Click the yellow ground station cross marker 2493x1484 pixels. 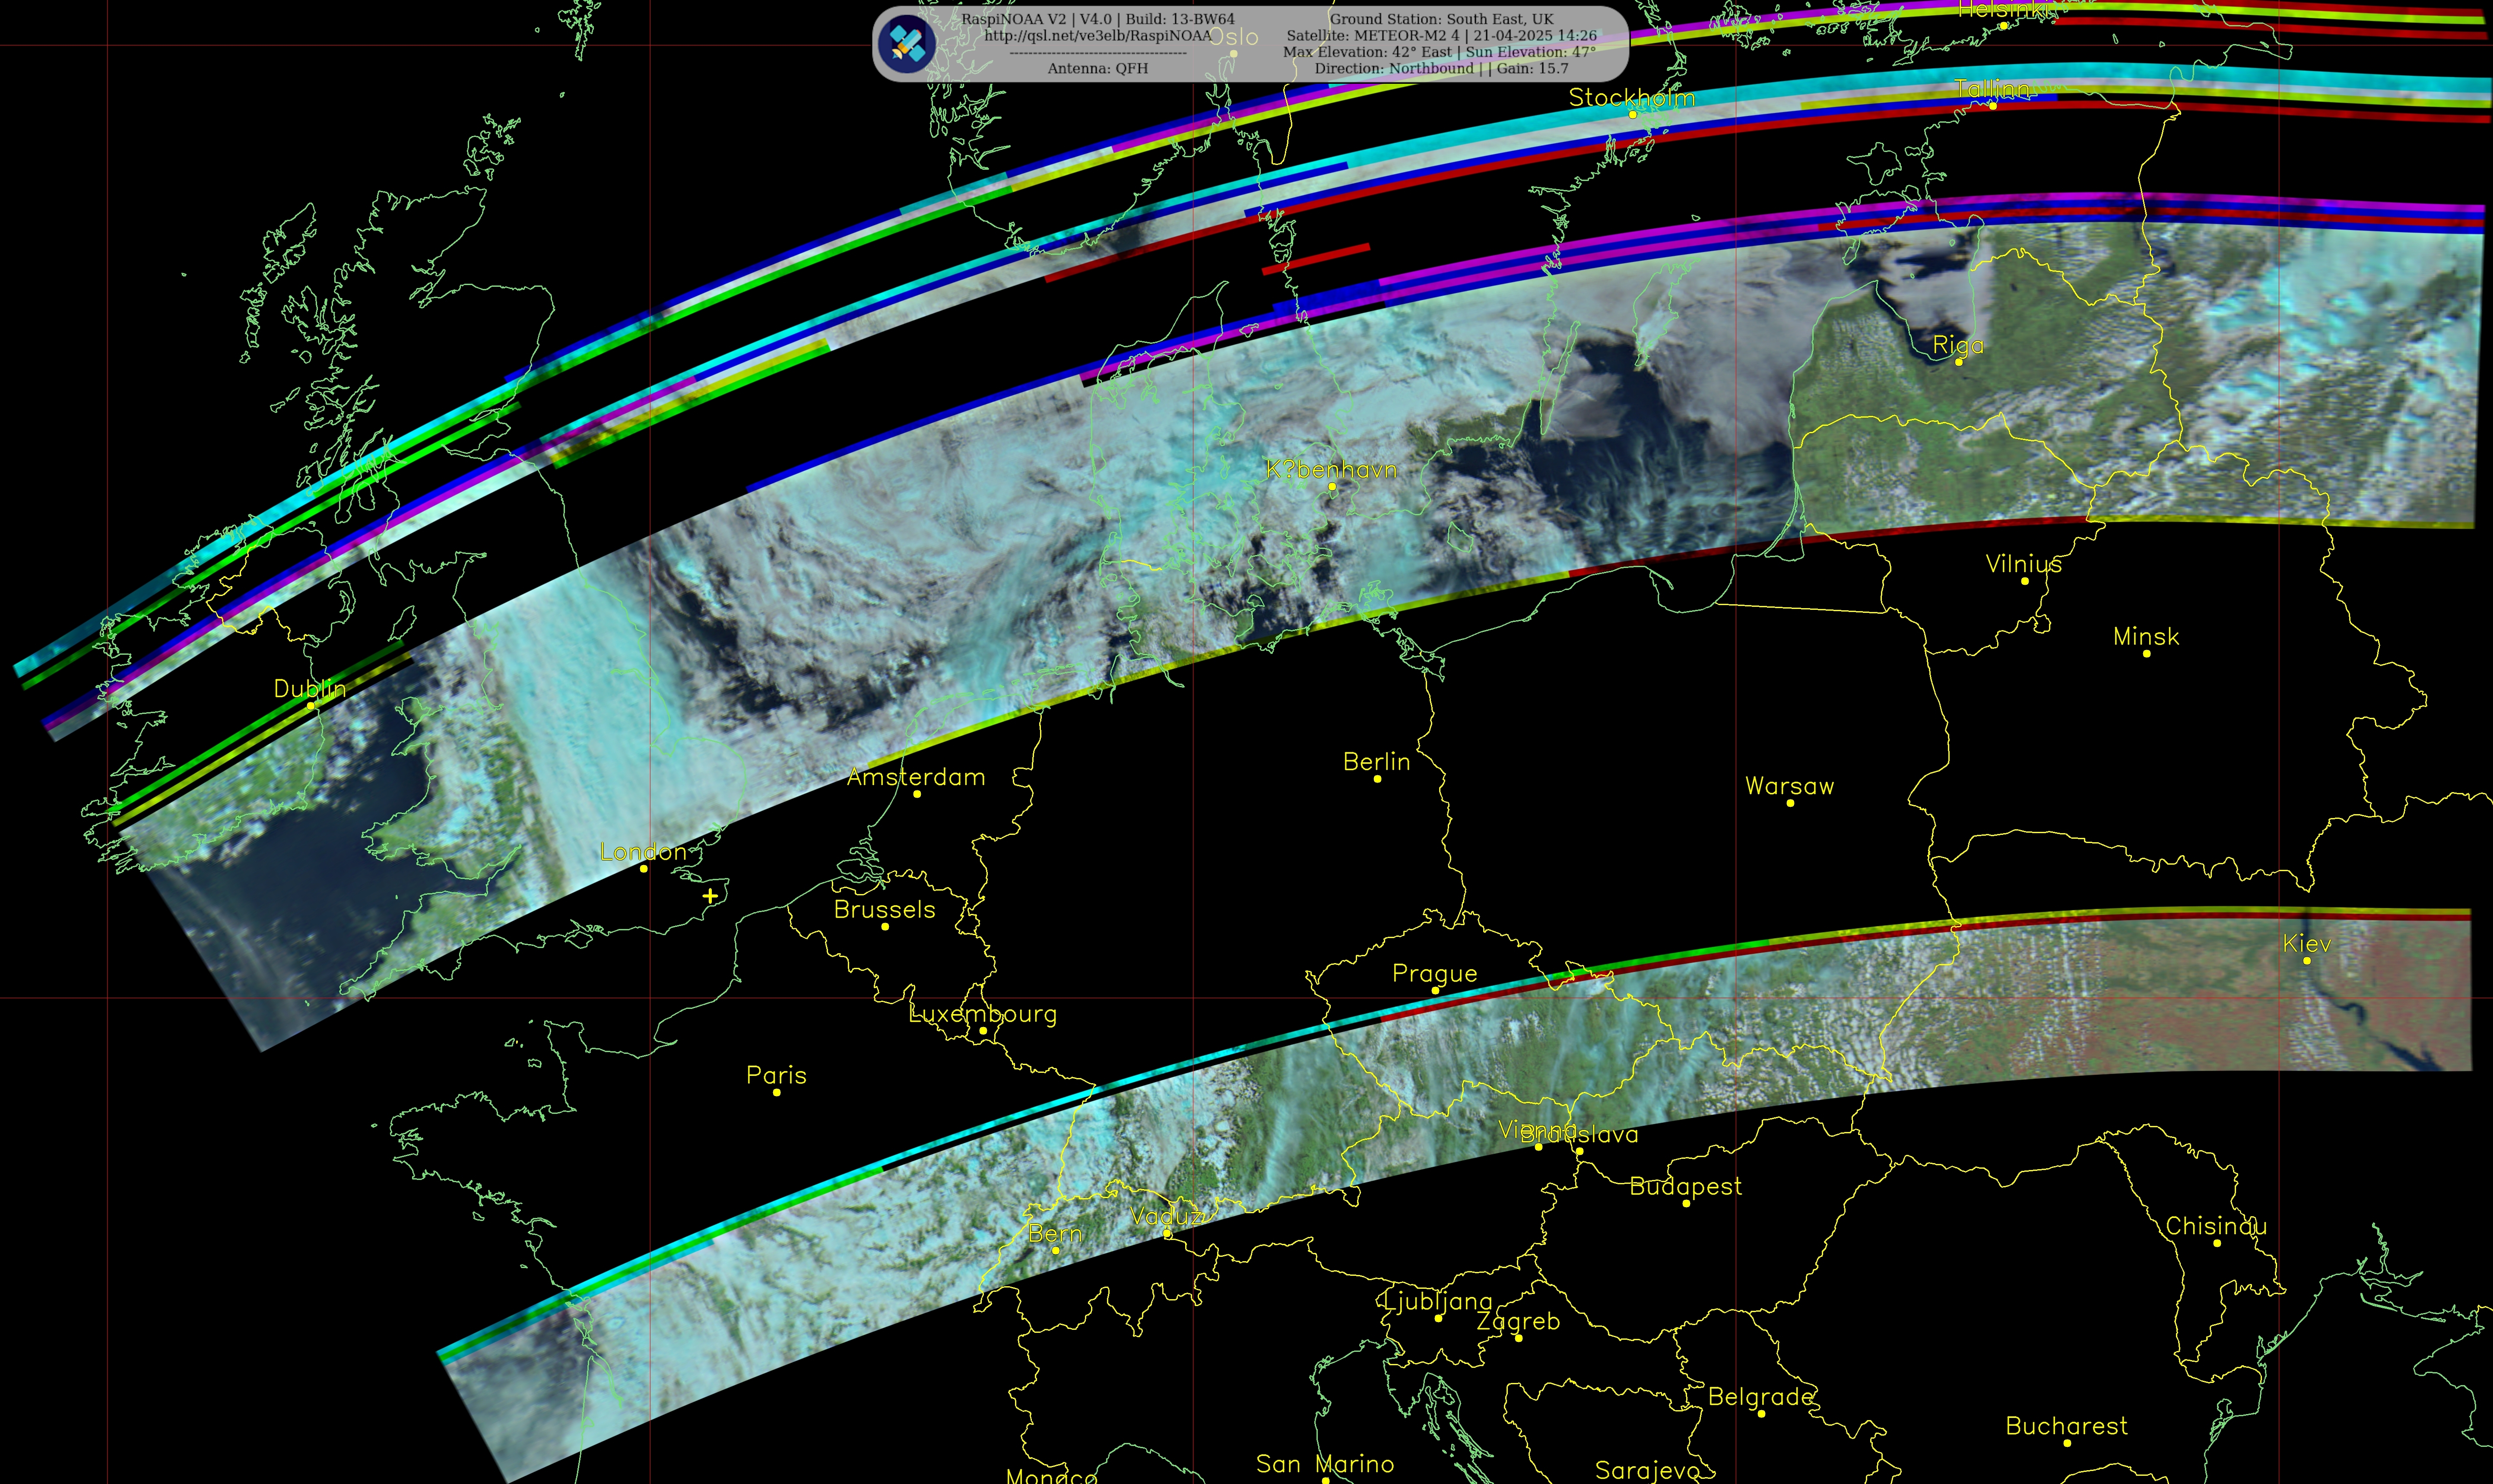pos(710,896)
